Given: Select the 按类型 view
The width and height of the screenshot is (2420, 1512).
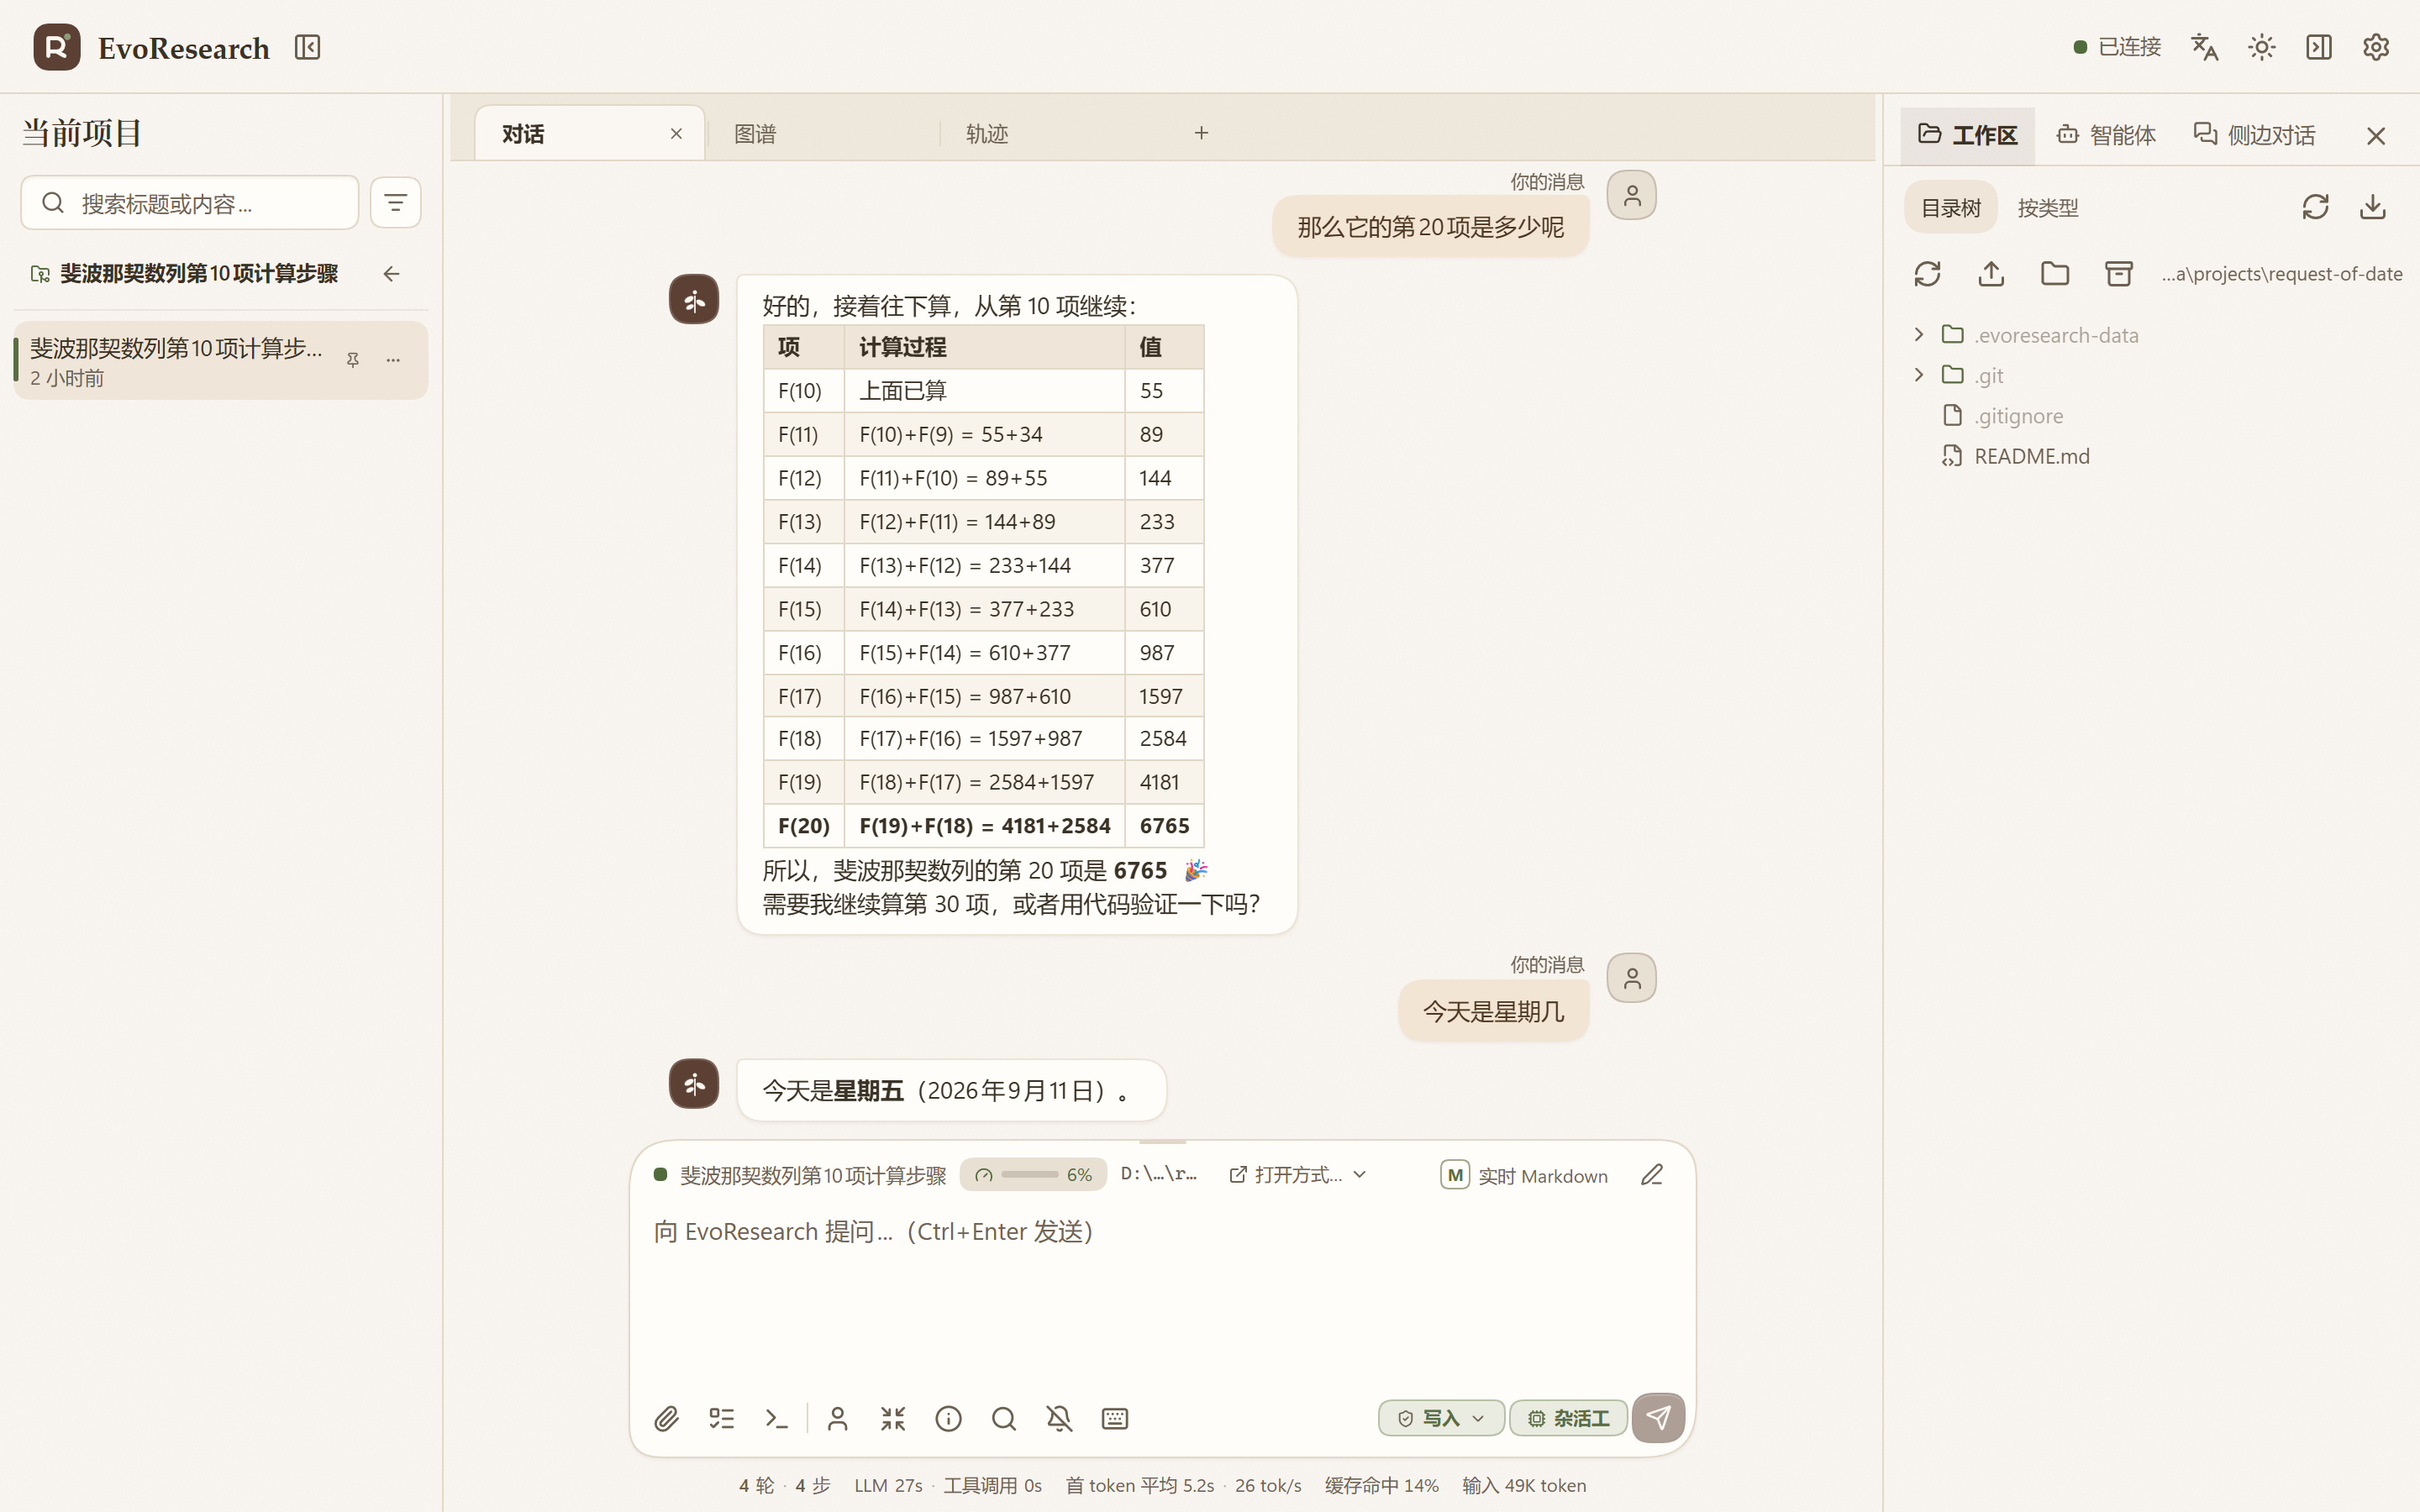Looking at the screenshot, I should (2047, 207).
